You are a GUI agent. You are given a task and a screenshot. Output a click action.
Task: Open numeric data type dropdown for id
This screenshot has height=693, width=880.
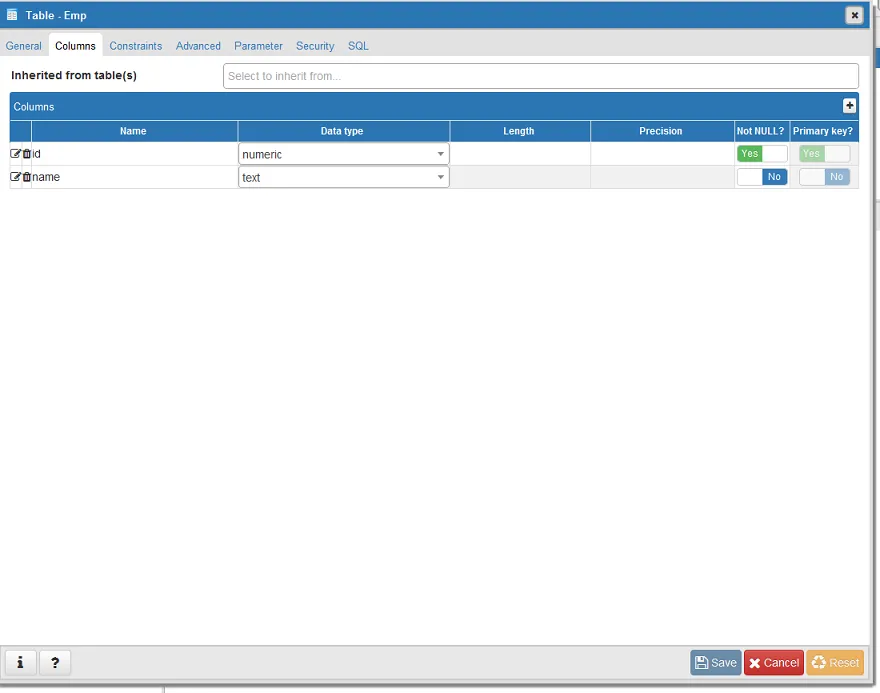point(343,154)
